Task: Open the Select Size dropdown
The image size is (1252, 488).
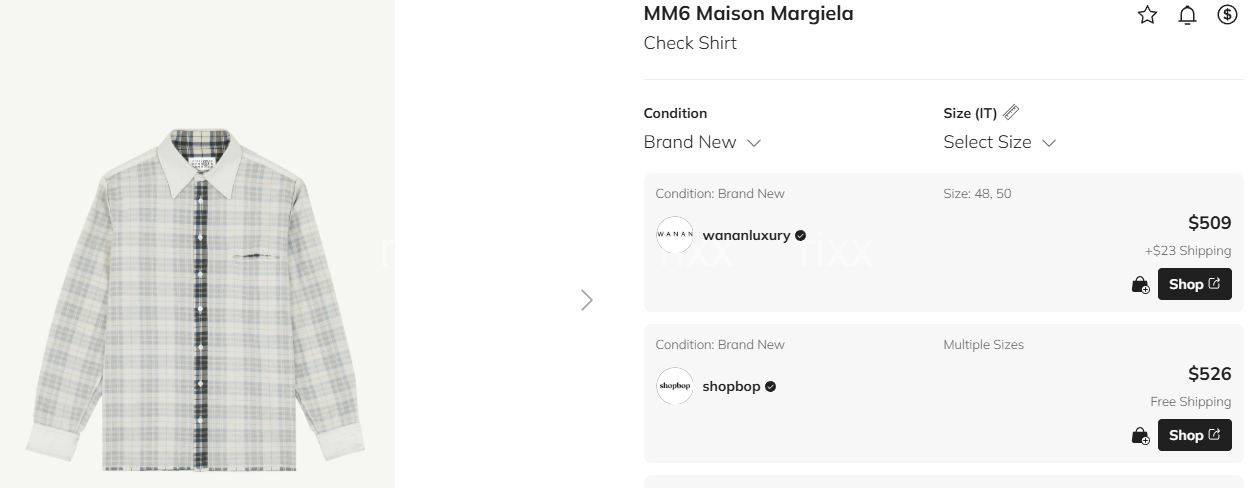Action: [x=999, y=142]
